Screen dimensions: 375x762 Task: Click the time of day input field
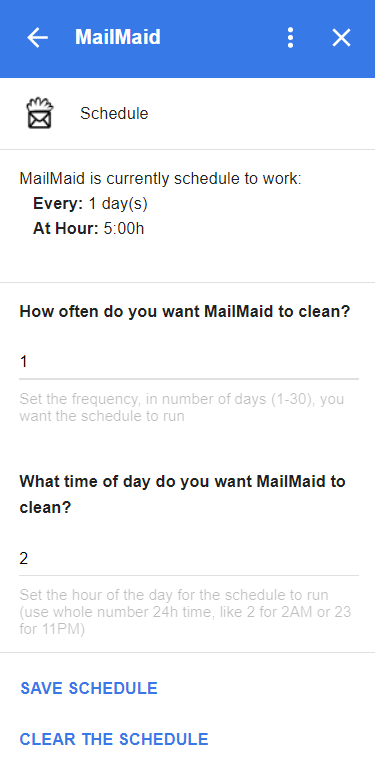[x=189, y=558]
